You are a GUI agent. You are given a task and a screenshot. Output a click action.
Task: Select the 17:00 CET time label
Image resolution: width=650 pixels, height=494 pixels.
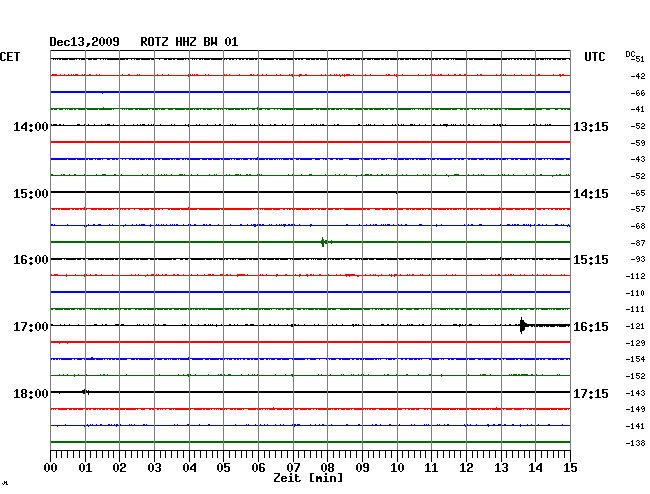[31, 327]
